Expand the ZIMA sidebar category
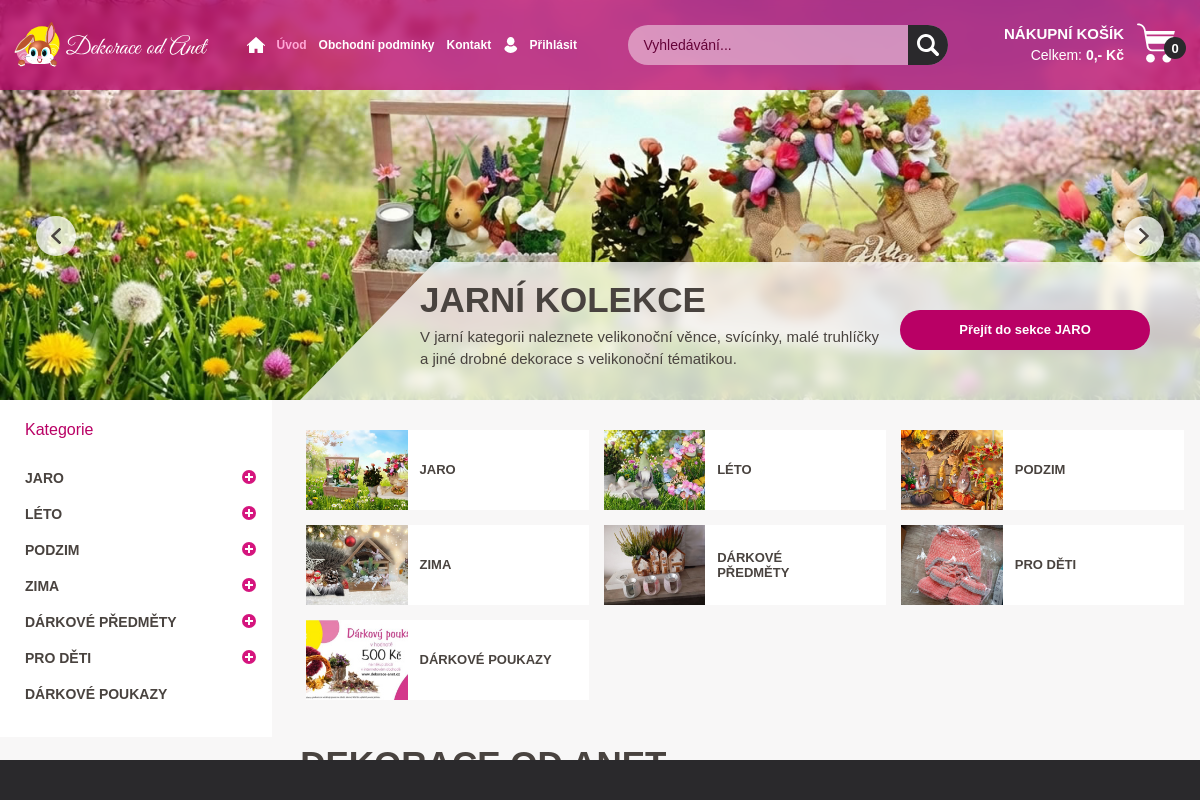 (x=249, y=585)
